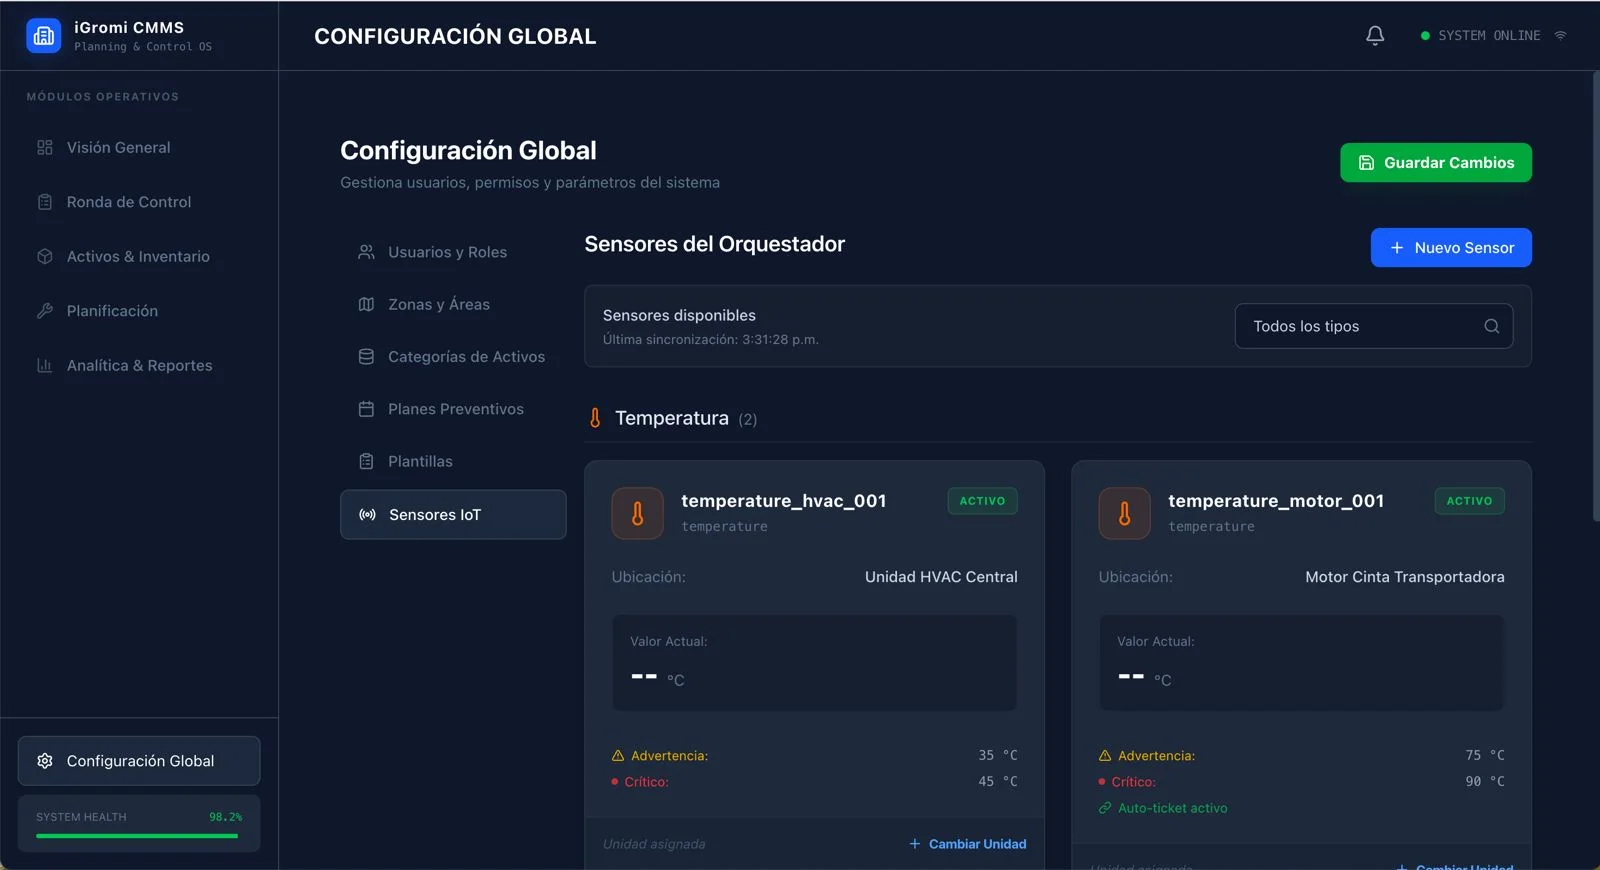Click the Wi-Fi signal icon in header
Image resolution: width=1600 pixels, height=870 pixels.
1560,36
